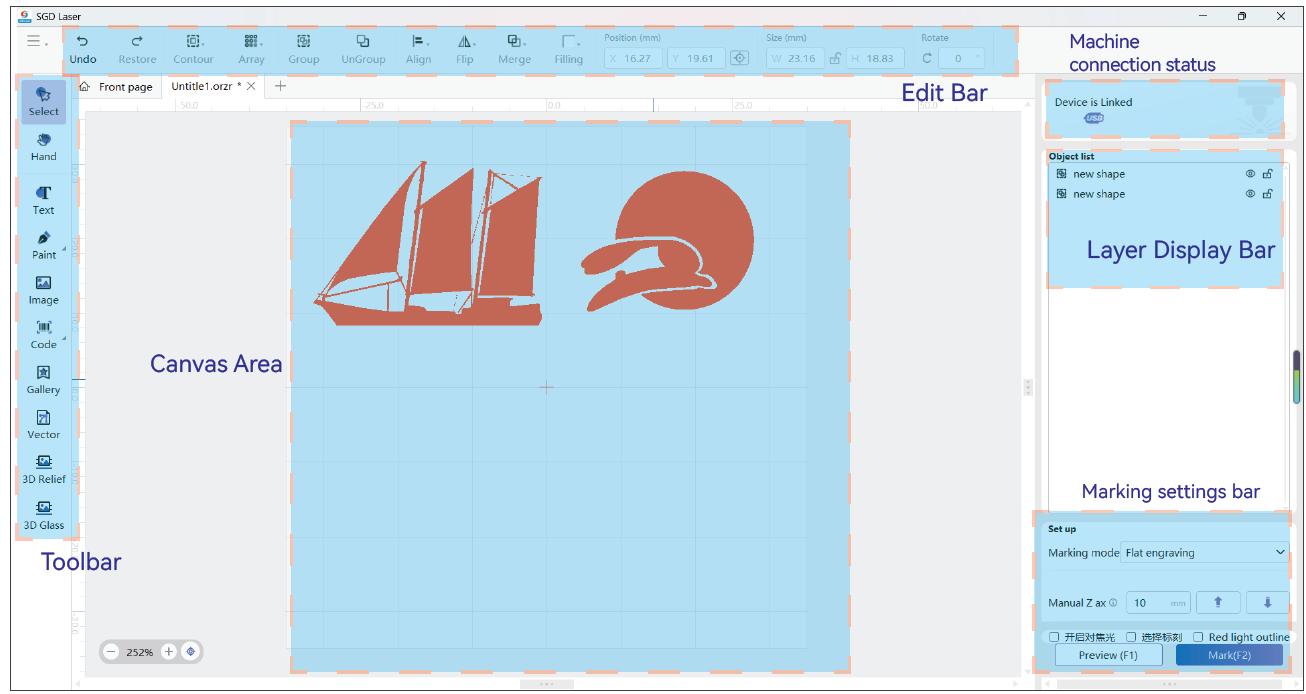Select the Vector tool
The width and height of the screenshot is (1306, 694).
click(43, 424)
